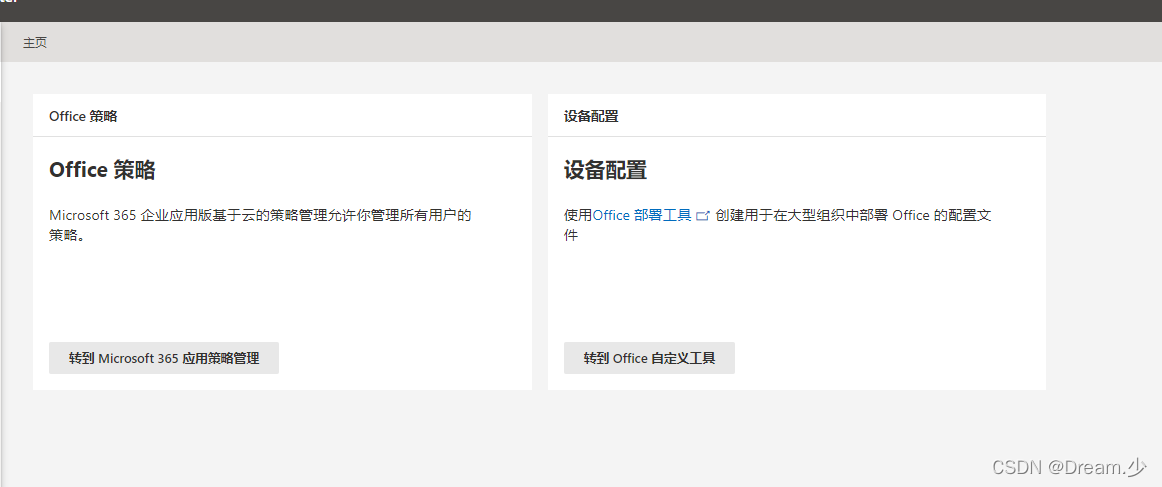The height and width of the screenshot is (487, 1162).
Task: Click the small Office 策略 card title
Action: click(x=83, y=116)
